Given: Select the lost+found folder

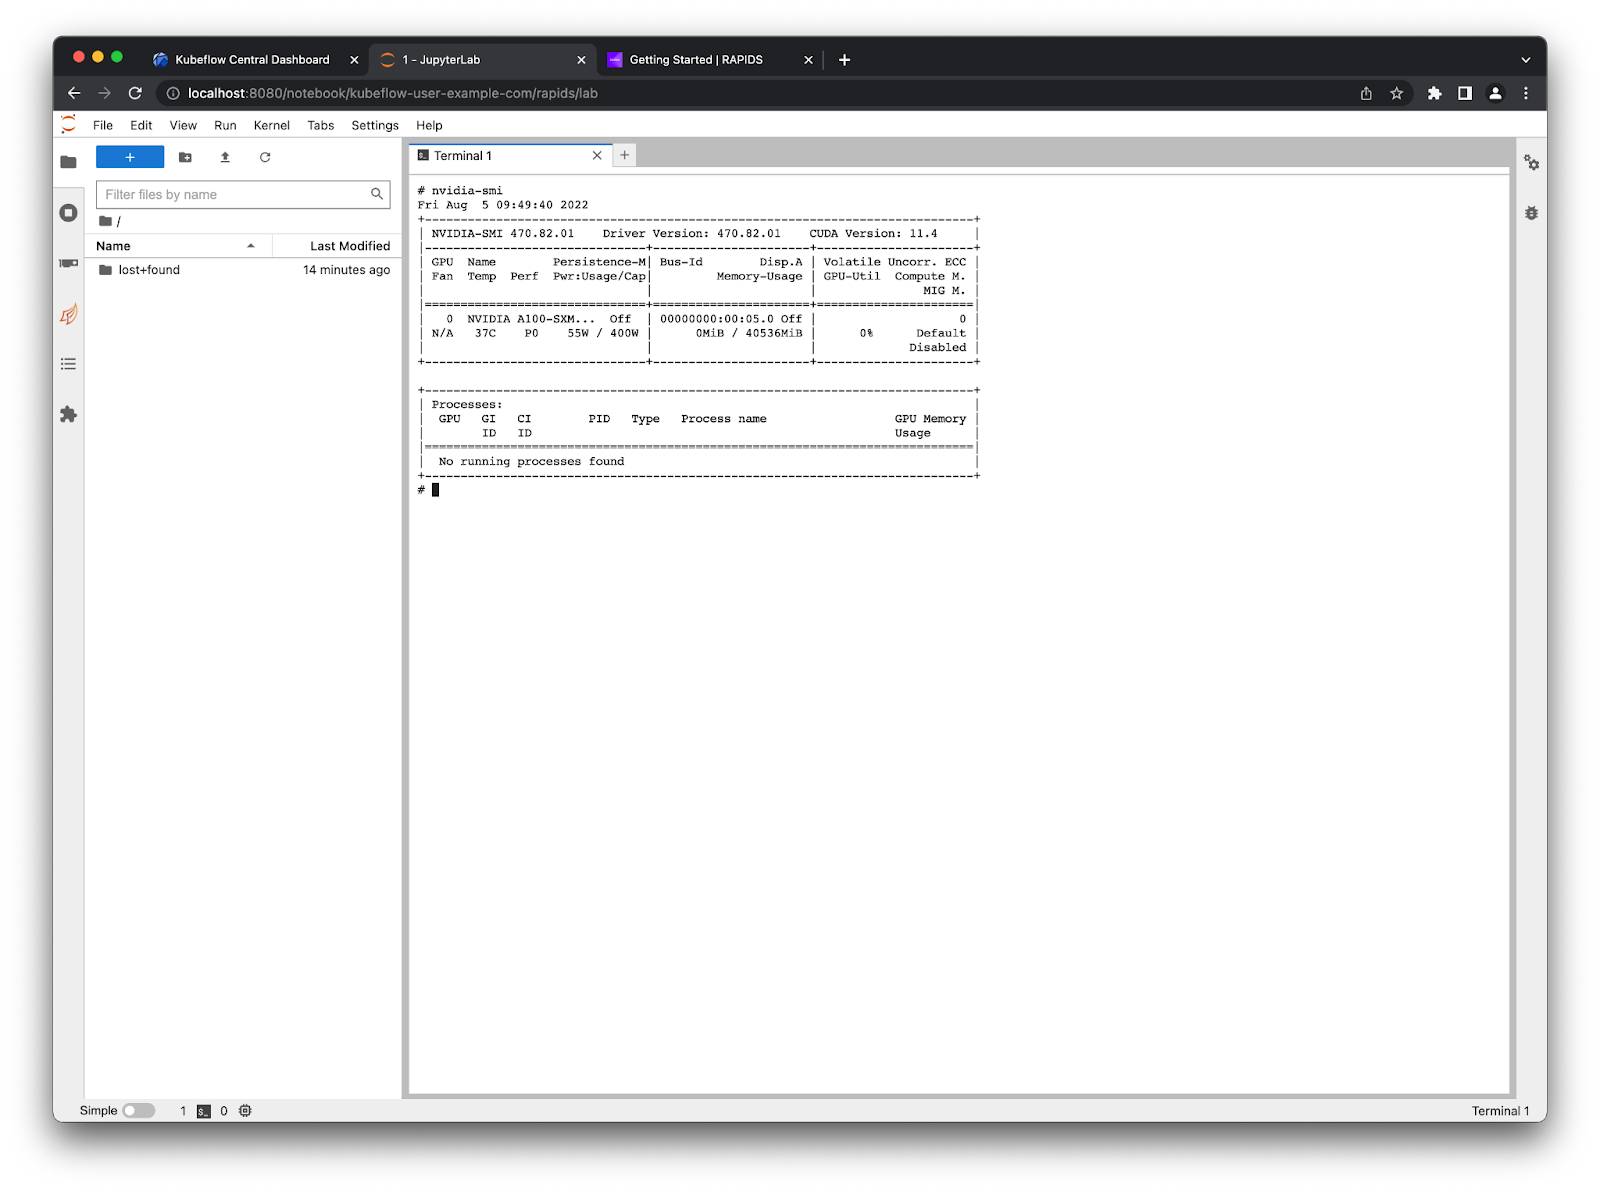Looking at the screenshot, I should 243,270.
